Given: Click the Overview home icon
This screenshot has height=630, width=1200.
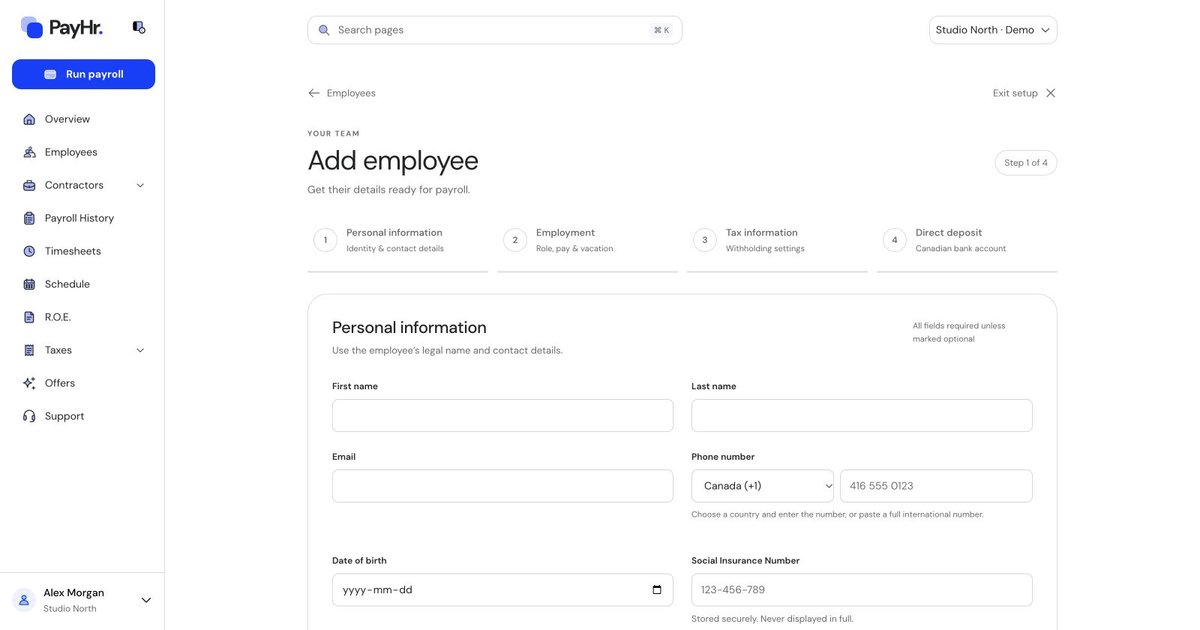Looking at the screenshot, I should coord(29,119).
